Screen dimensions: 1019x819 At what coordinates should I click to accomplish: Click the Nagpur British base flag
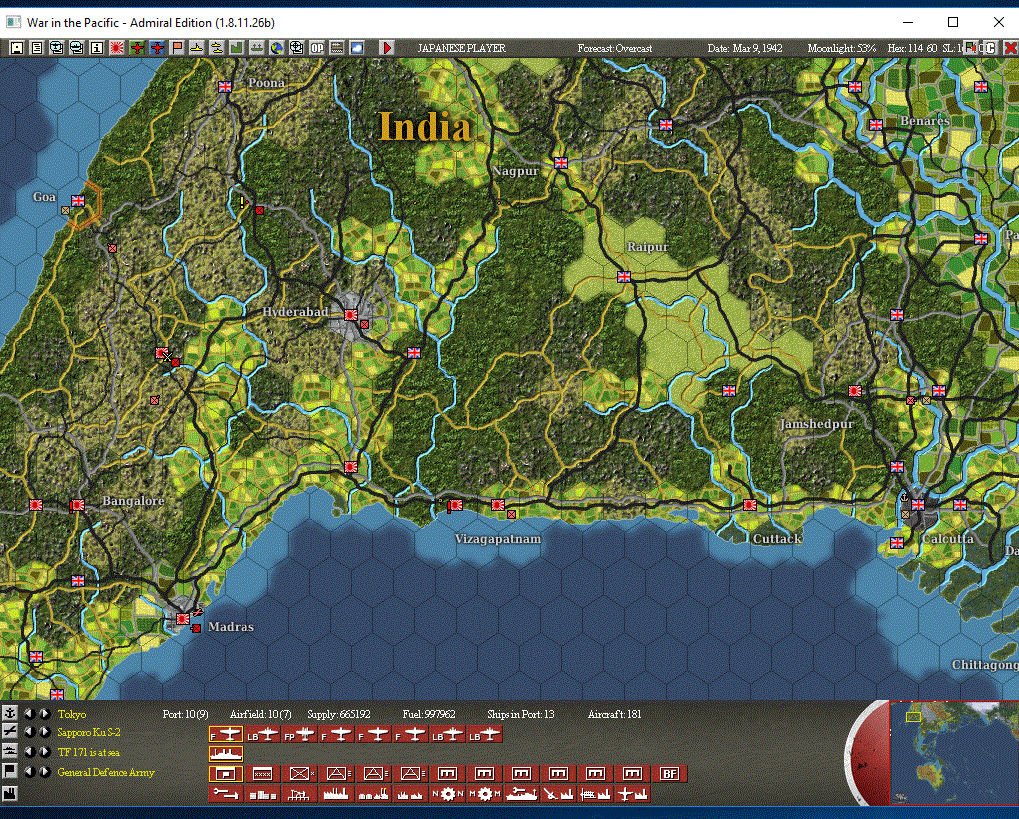click(561, 162)
